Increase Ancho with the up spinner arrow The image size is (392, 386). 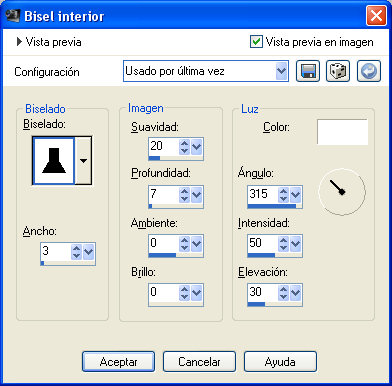click(x=76, y=248)
